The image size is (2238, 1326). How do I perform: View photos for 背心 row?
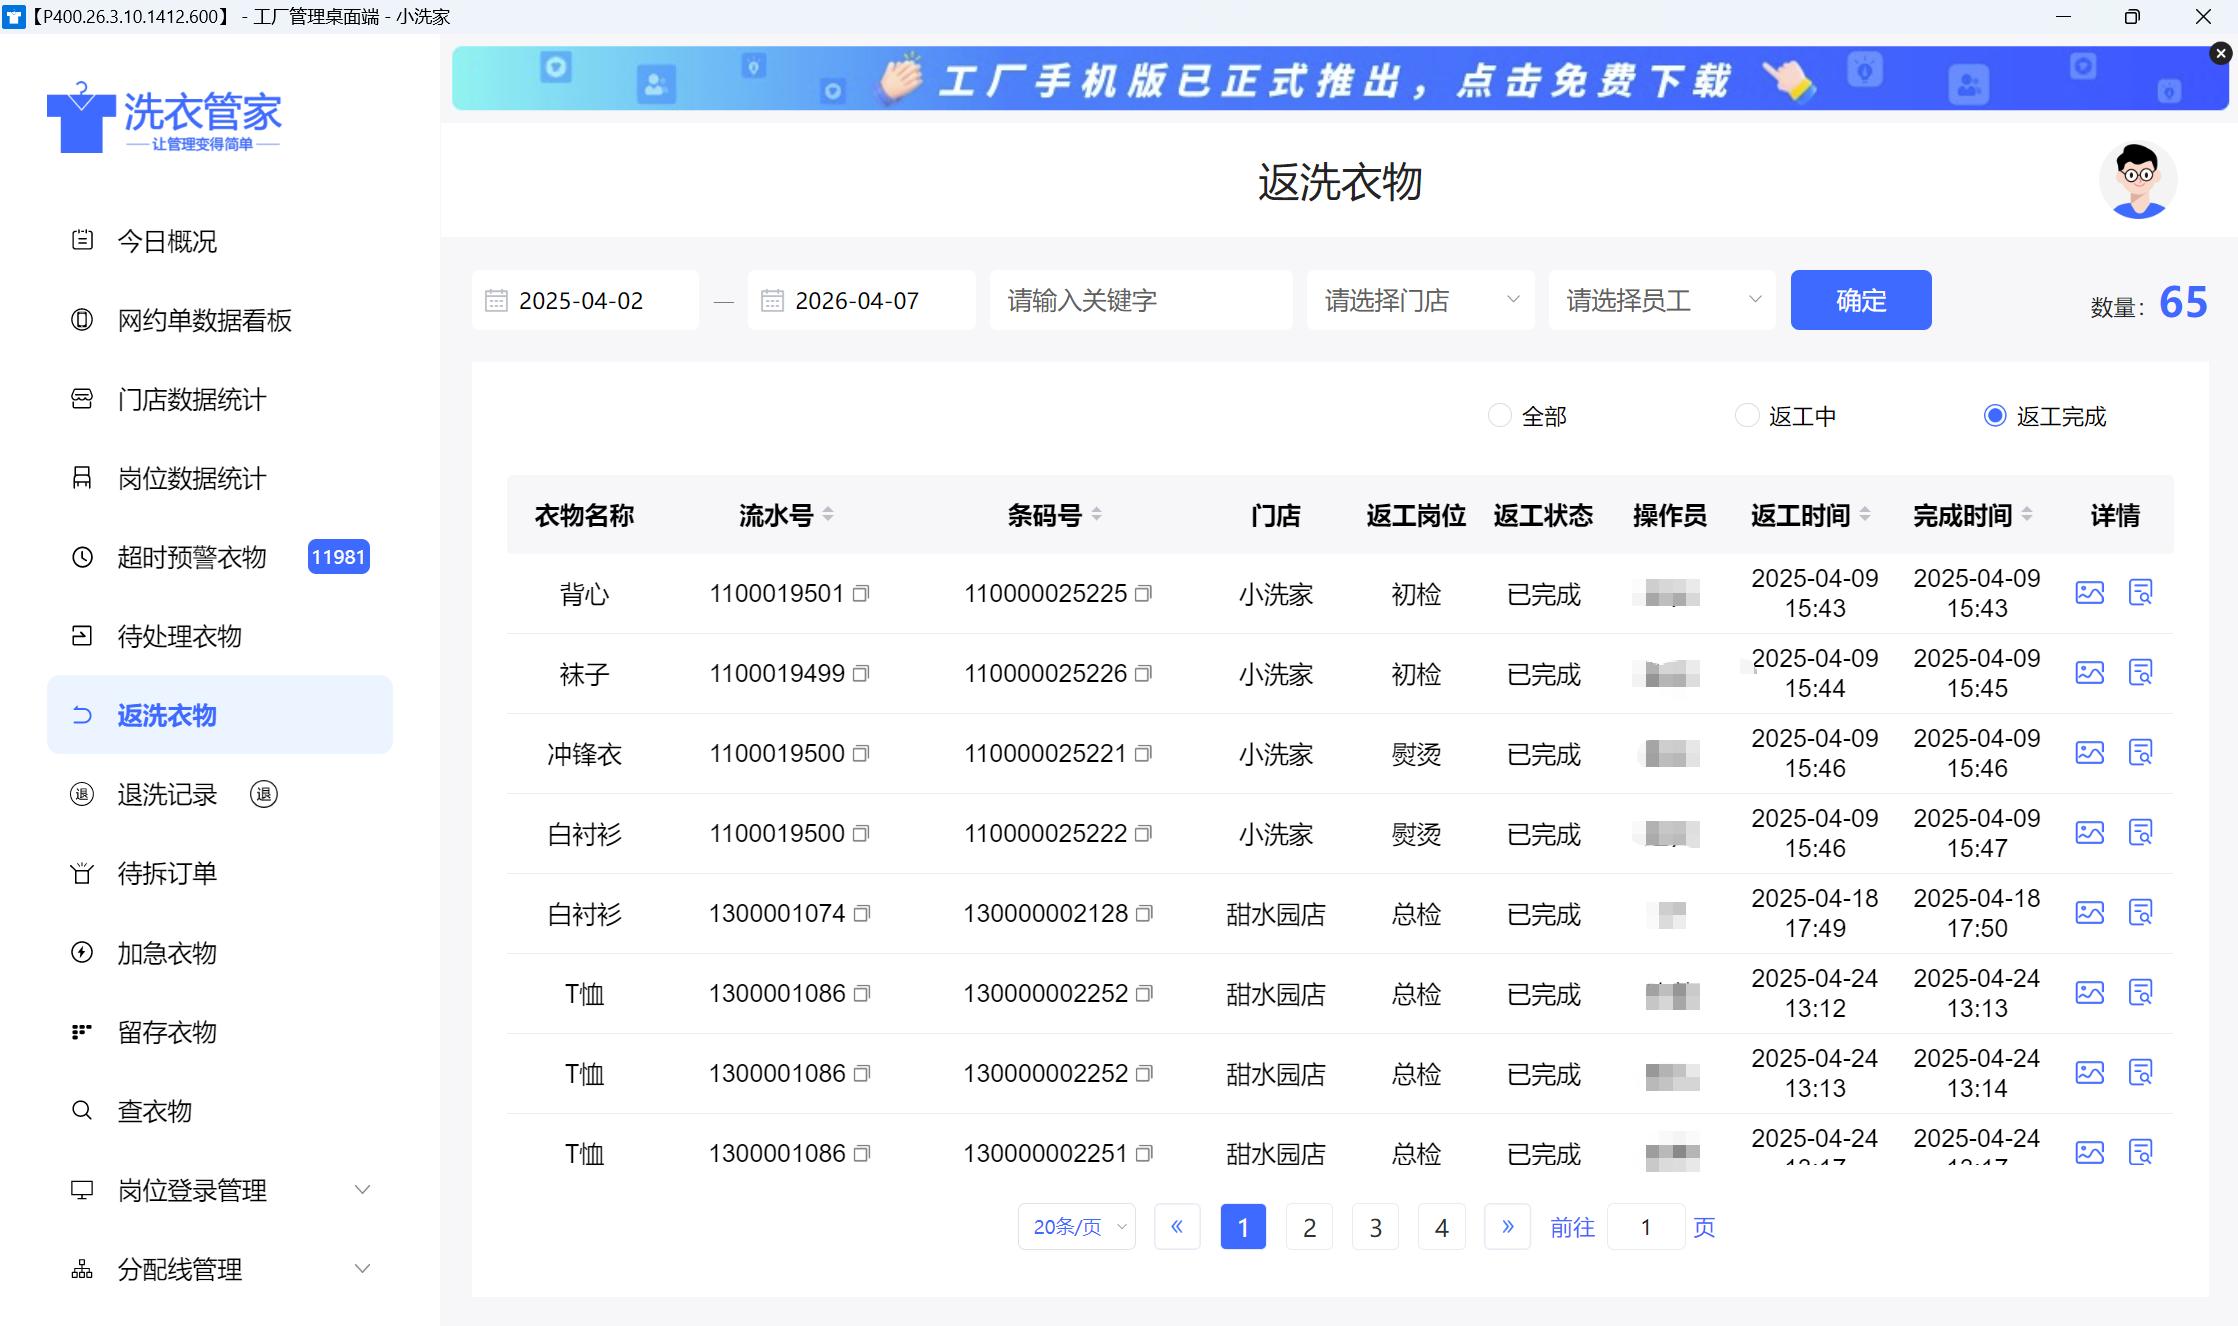pos(2090,593)
